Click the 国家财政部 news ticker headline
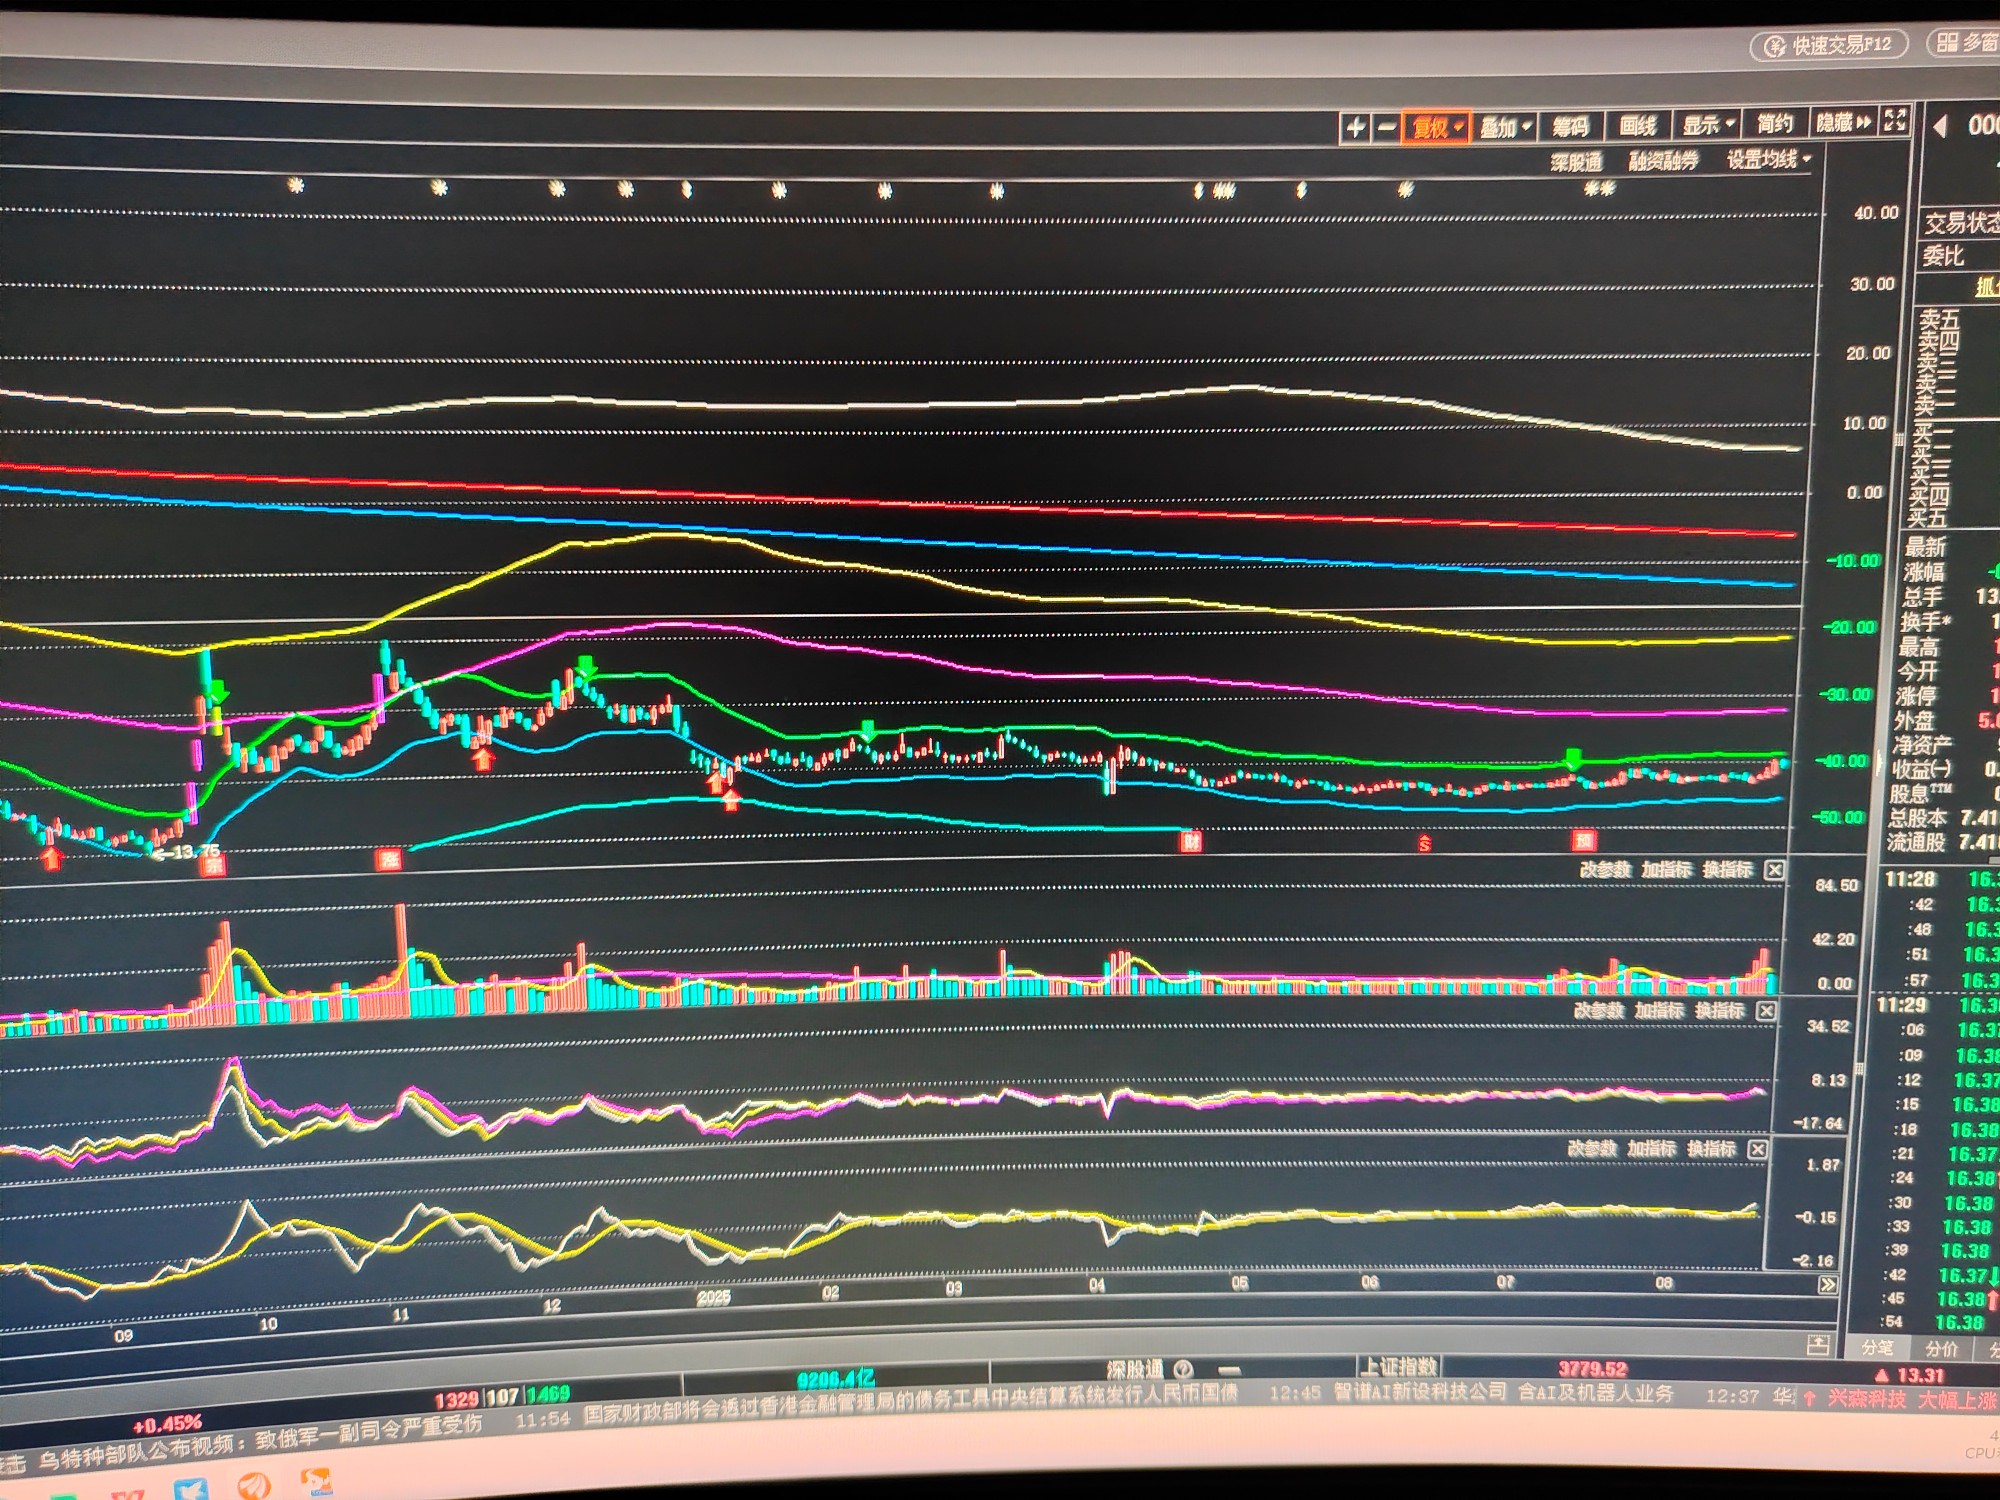The width and height of the screenshot is (2000, 1500). [x=910, y=1405]
